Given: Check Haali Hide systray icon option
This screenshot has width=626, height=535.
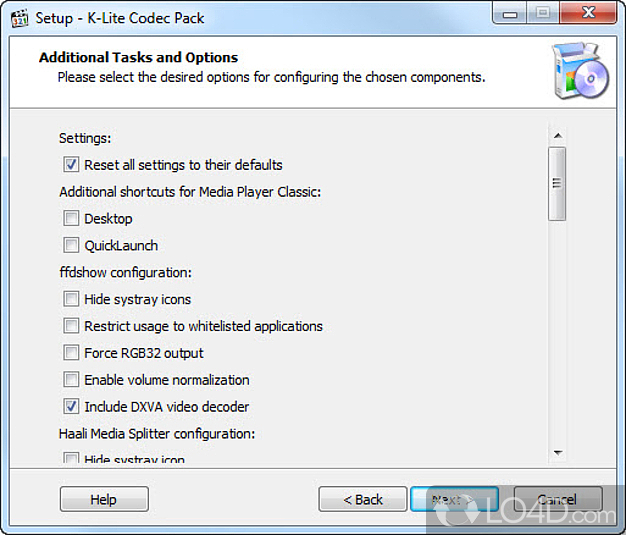Looking at the screenshot, I should point(71,459).
